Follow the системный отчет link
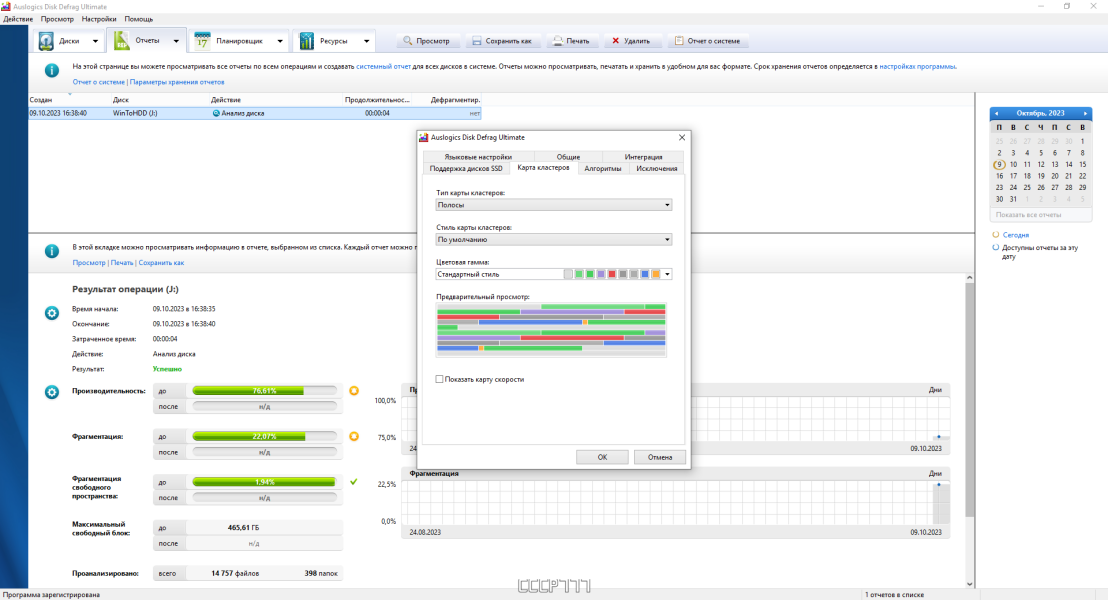Screen dimensions: 1108x600 point(383,66)
